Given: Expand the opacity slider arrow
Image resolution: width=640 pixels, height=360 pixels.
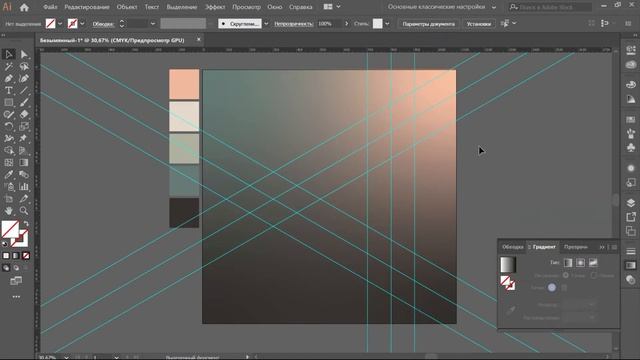Looking at the screenshot, I should pyautogui.click(x=347, y=24).
